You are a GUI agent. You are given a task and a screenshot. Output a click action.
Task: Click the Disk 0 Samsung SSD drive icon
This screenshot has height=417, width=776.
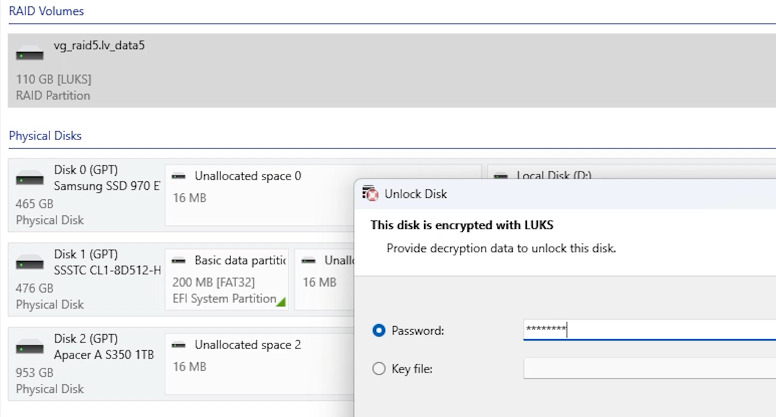(30, 178)
